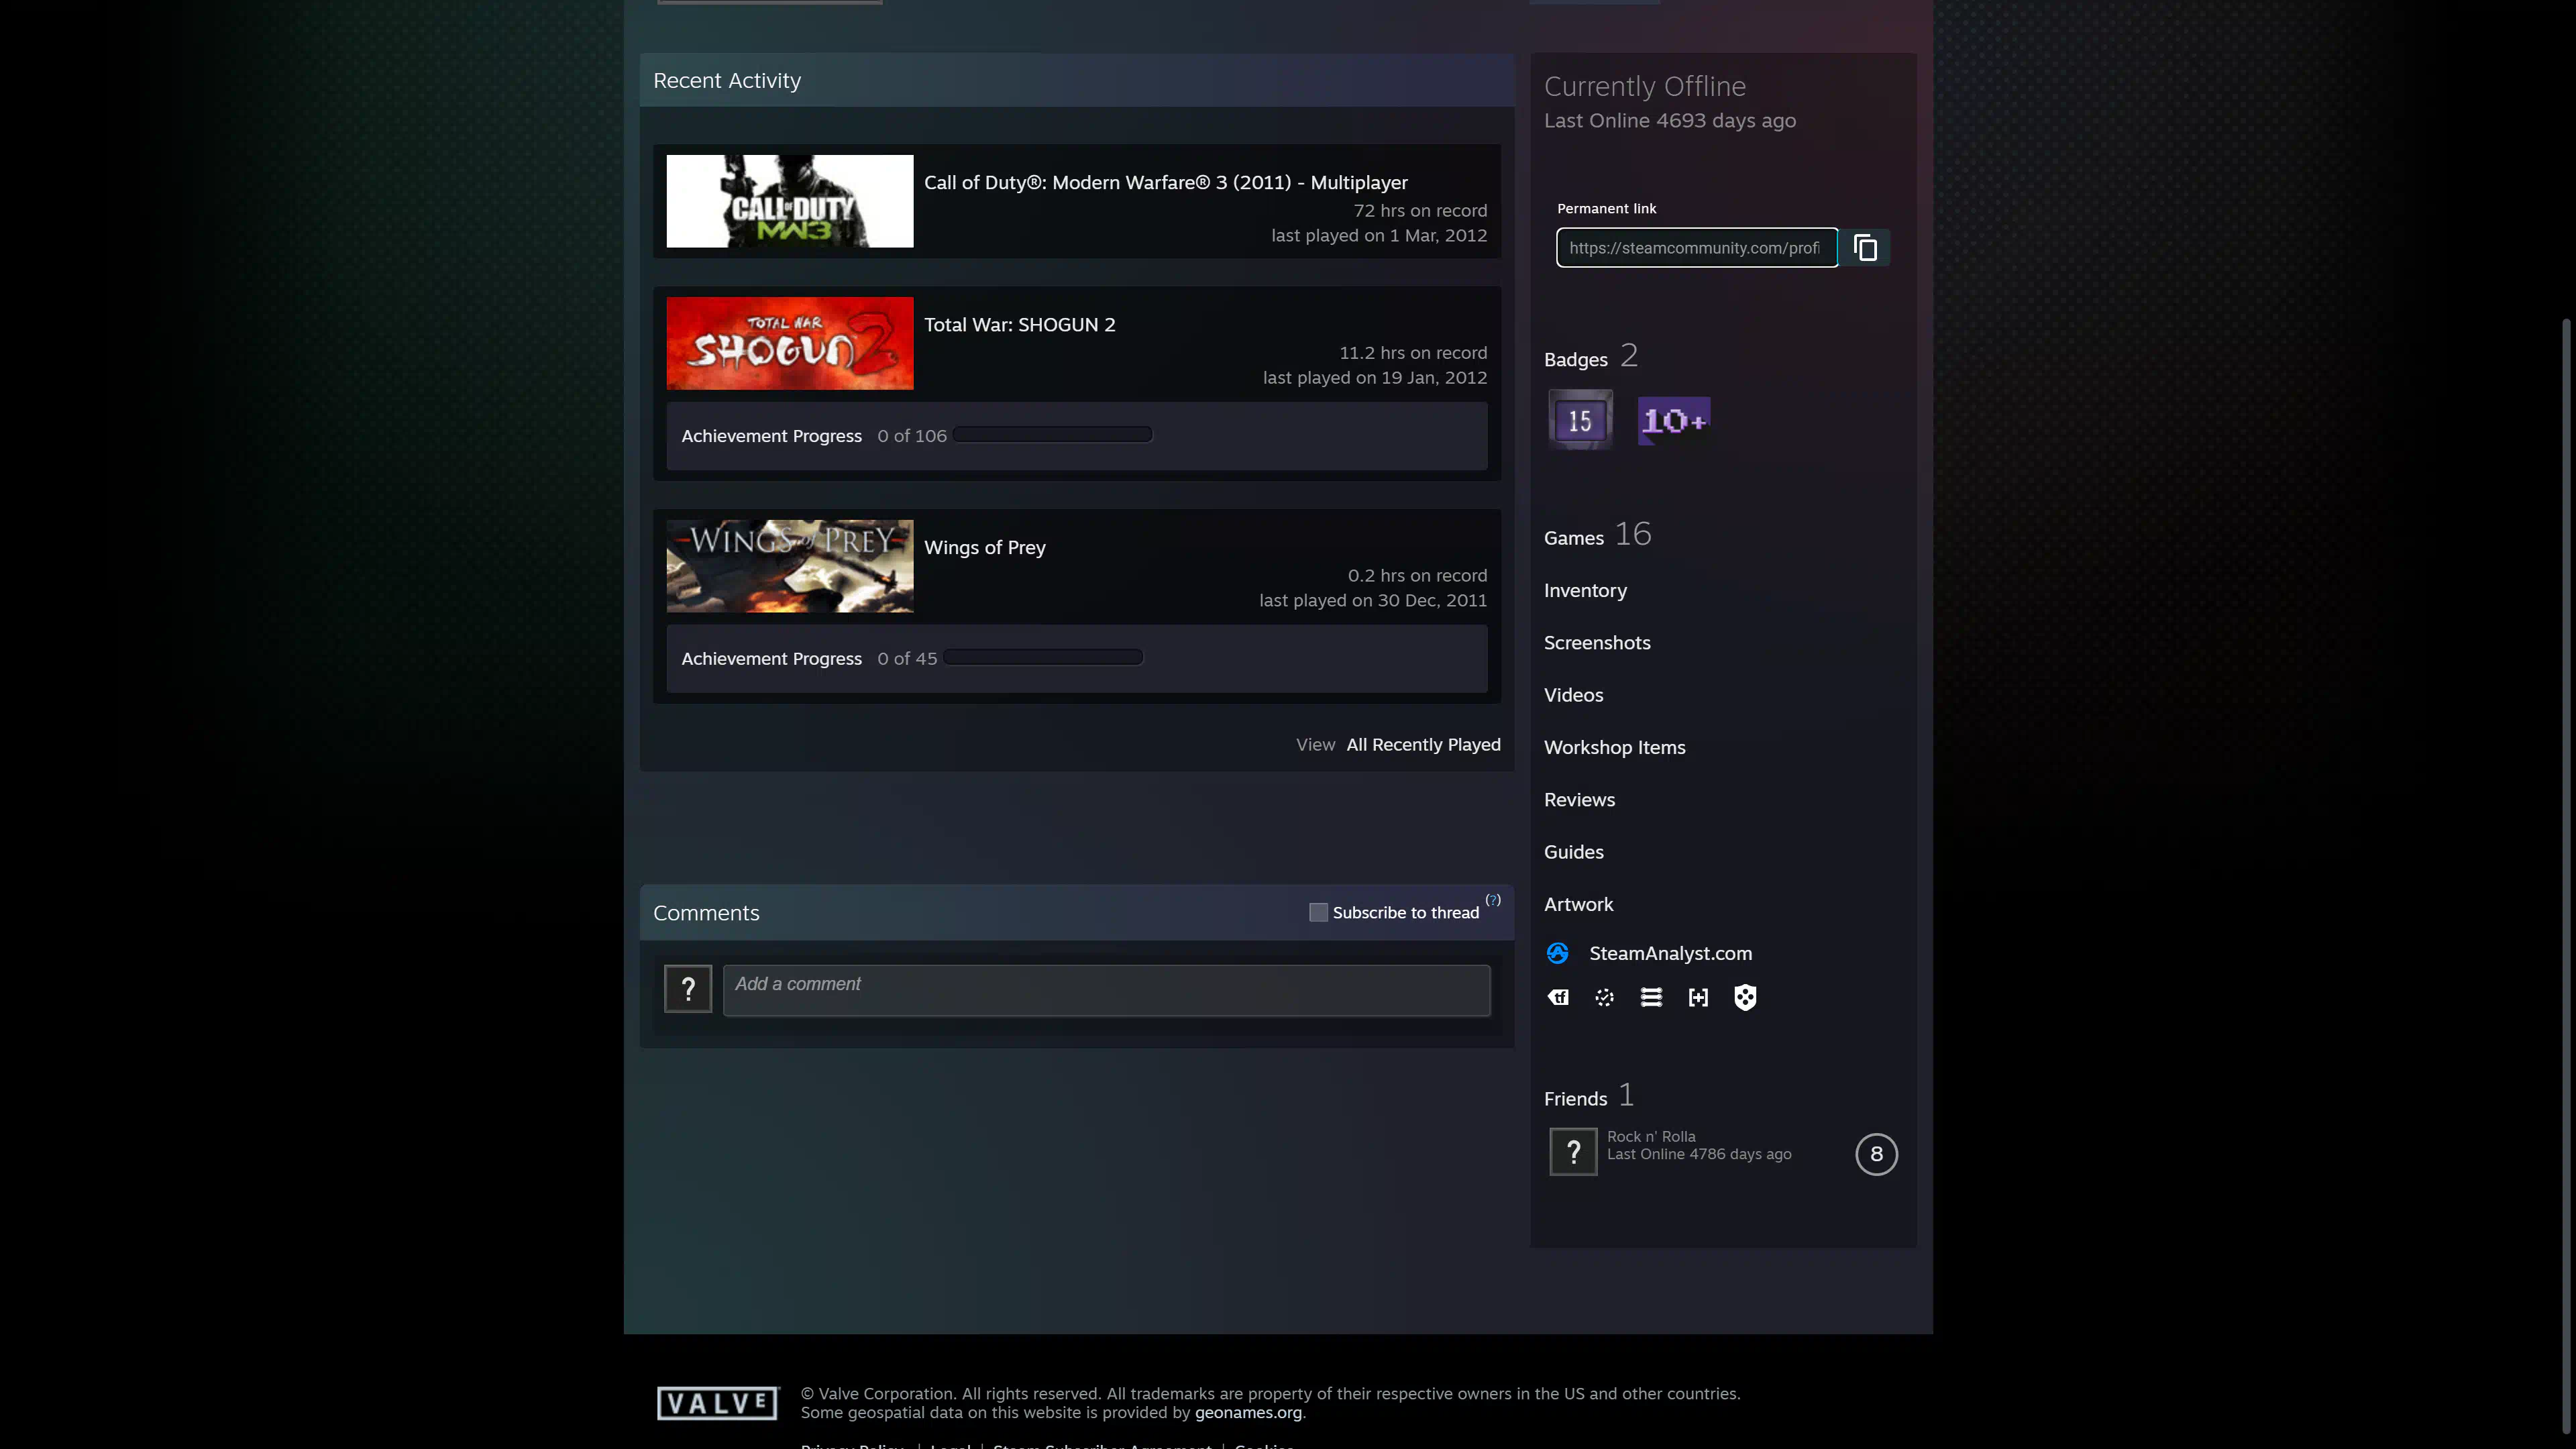Open the Friends list link
This screenshot has width=2576, height=1449.
tap(1575, 1098)
